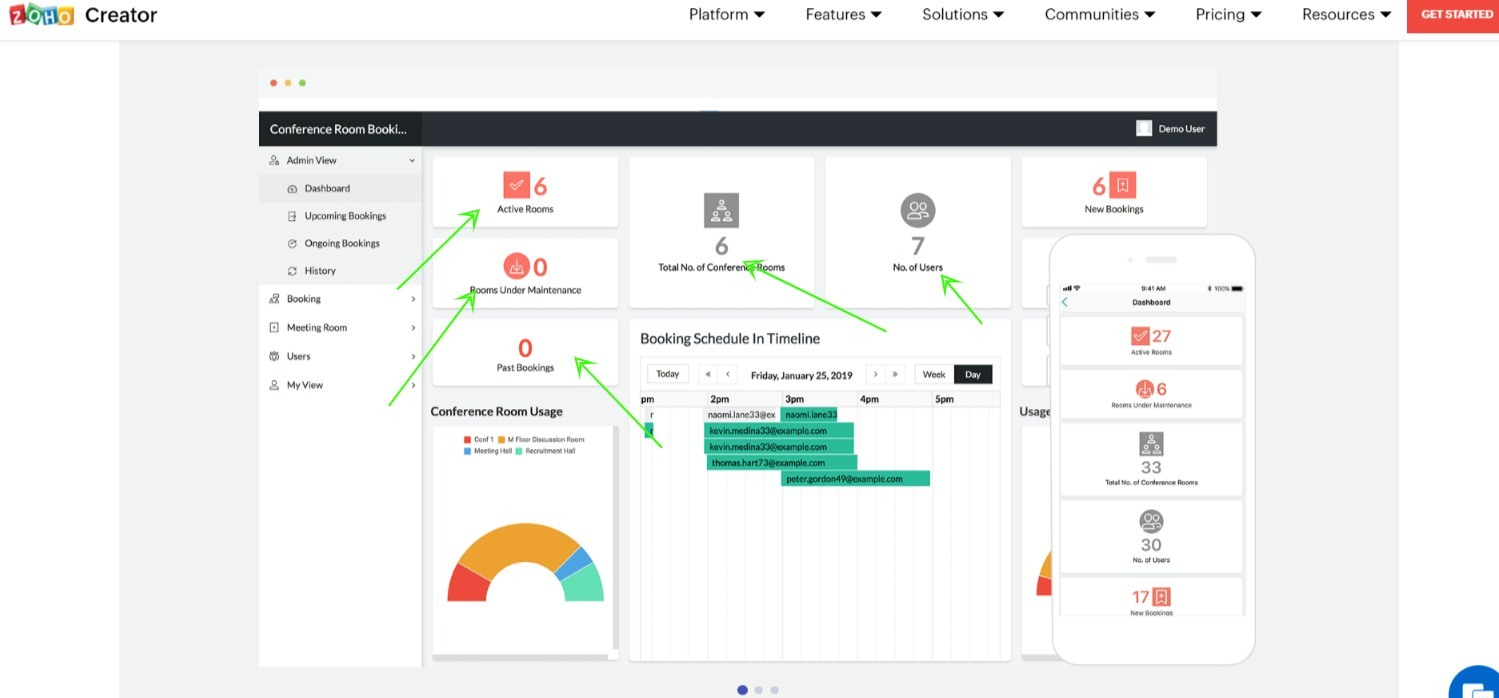Open the Pricing menu
Image resolution: width=1499 pixels, height=698 pixels.
pyautogui.click(x=1228, y=14)
